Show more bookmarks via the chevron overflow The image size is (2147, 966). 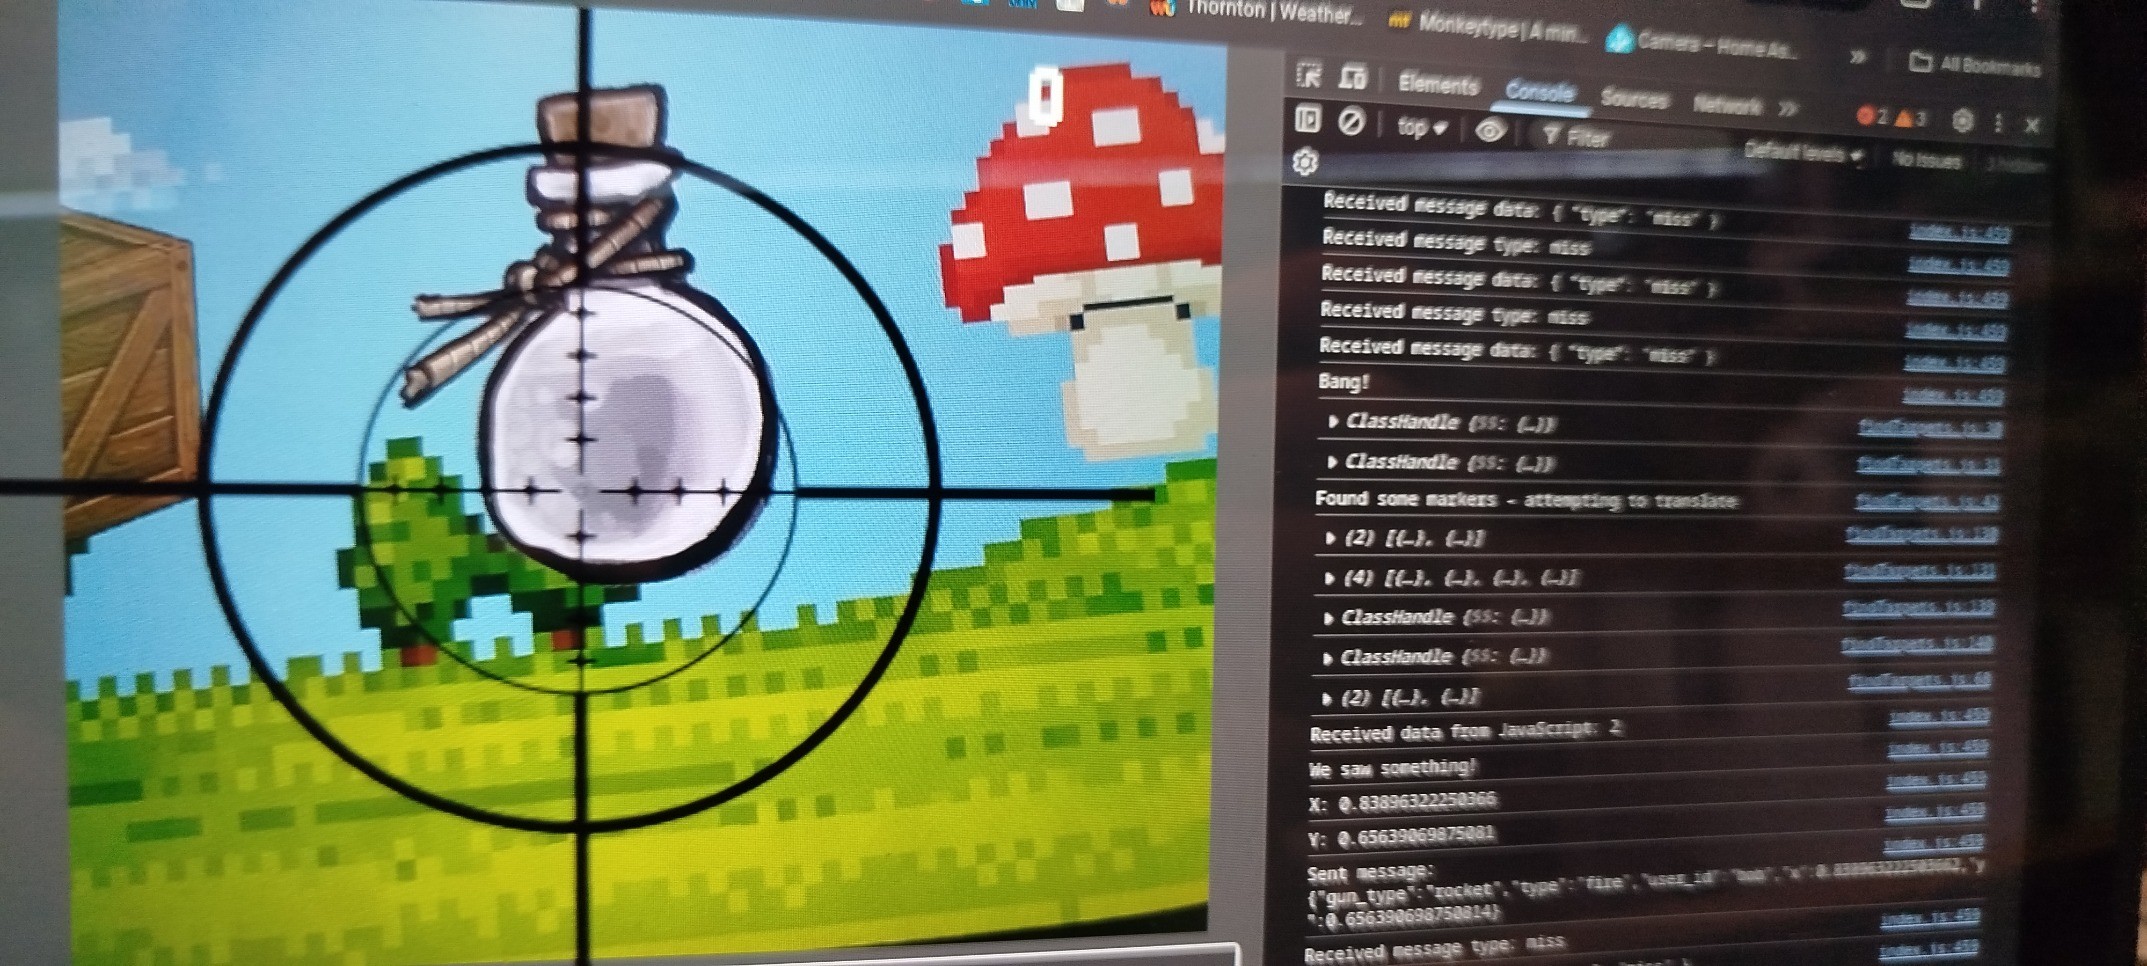[1857, 57]
